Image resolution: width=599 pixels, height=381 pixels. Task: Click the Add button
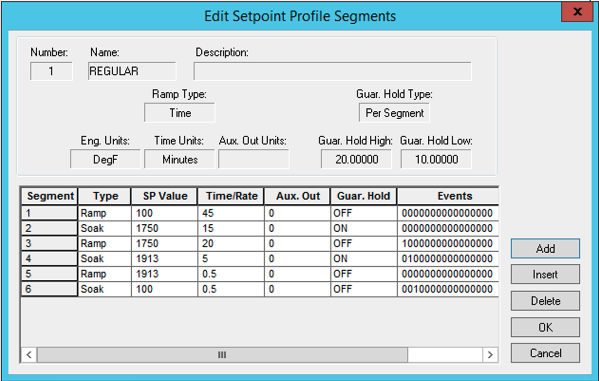point(545,249)
